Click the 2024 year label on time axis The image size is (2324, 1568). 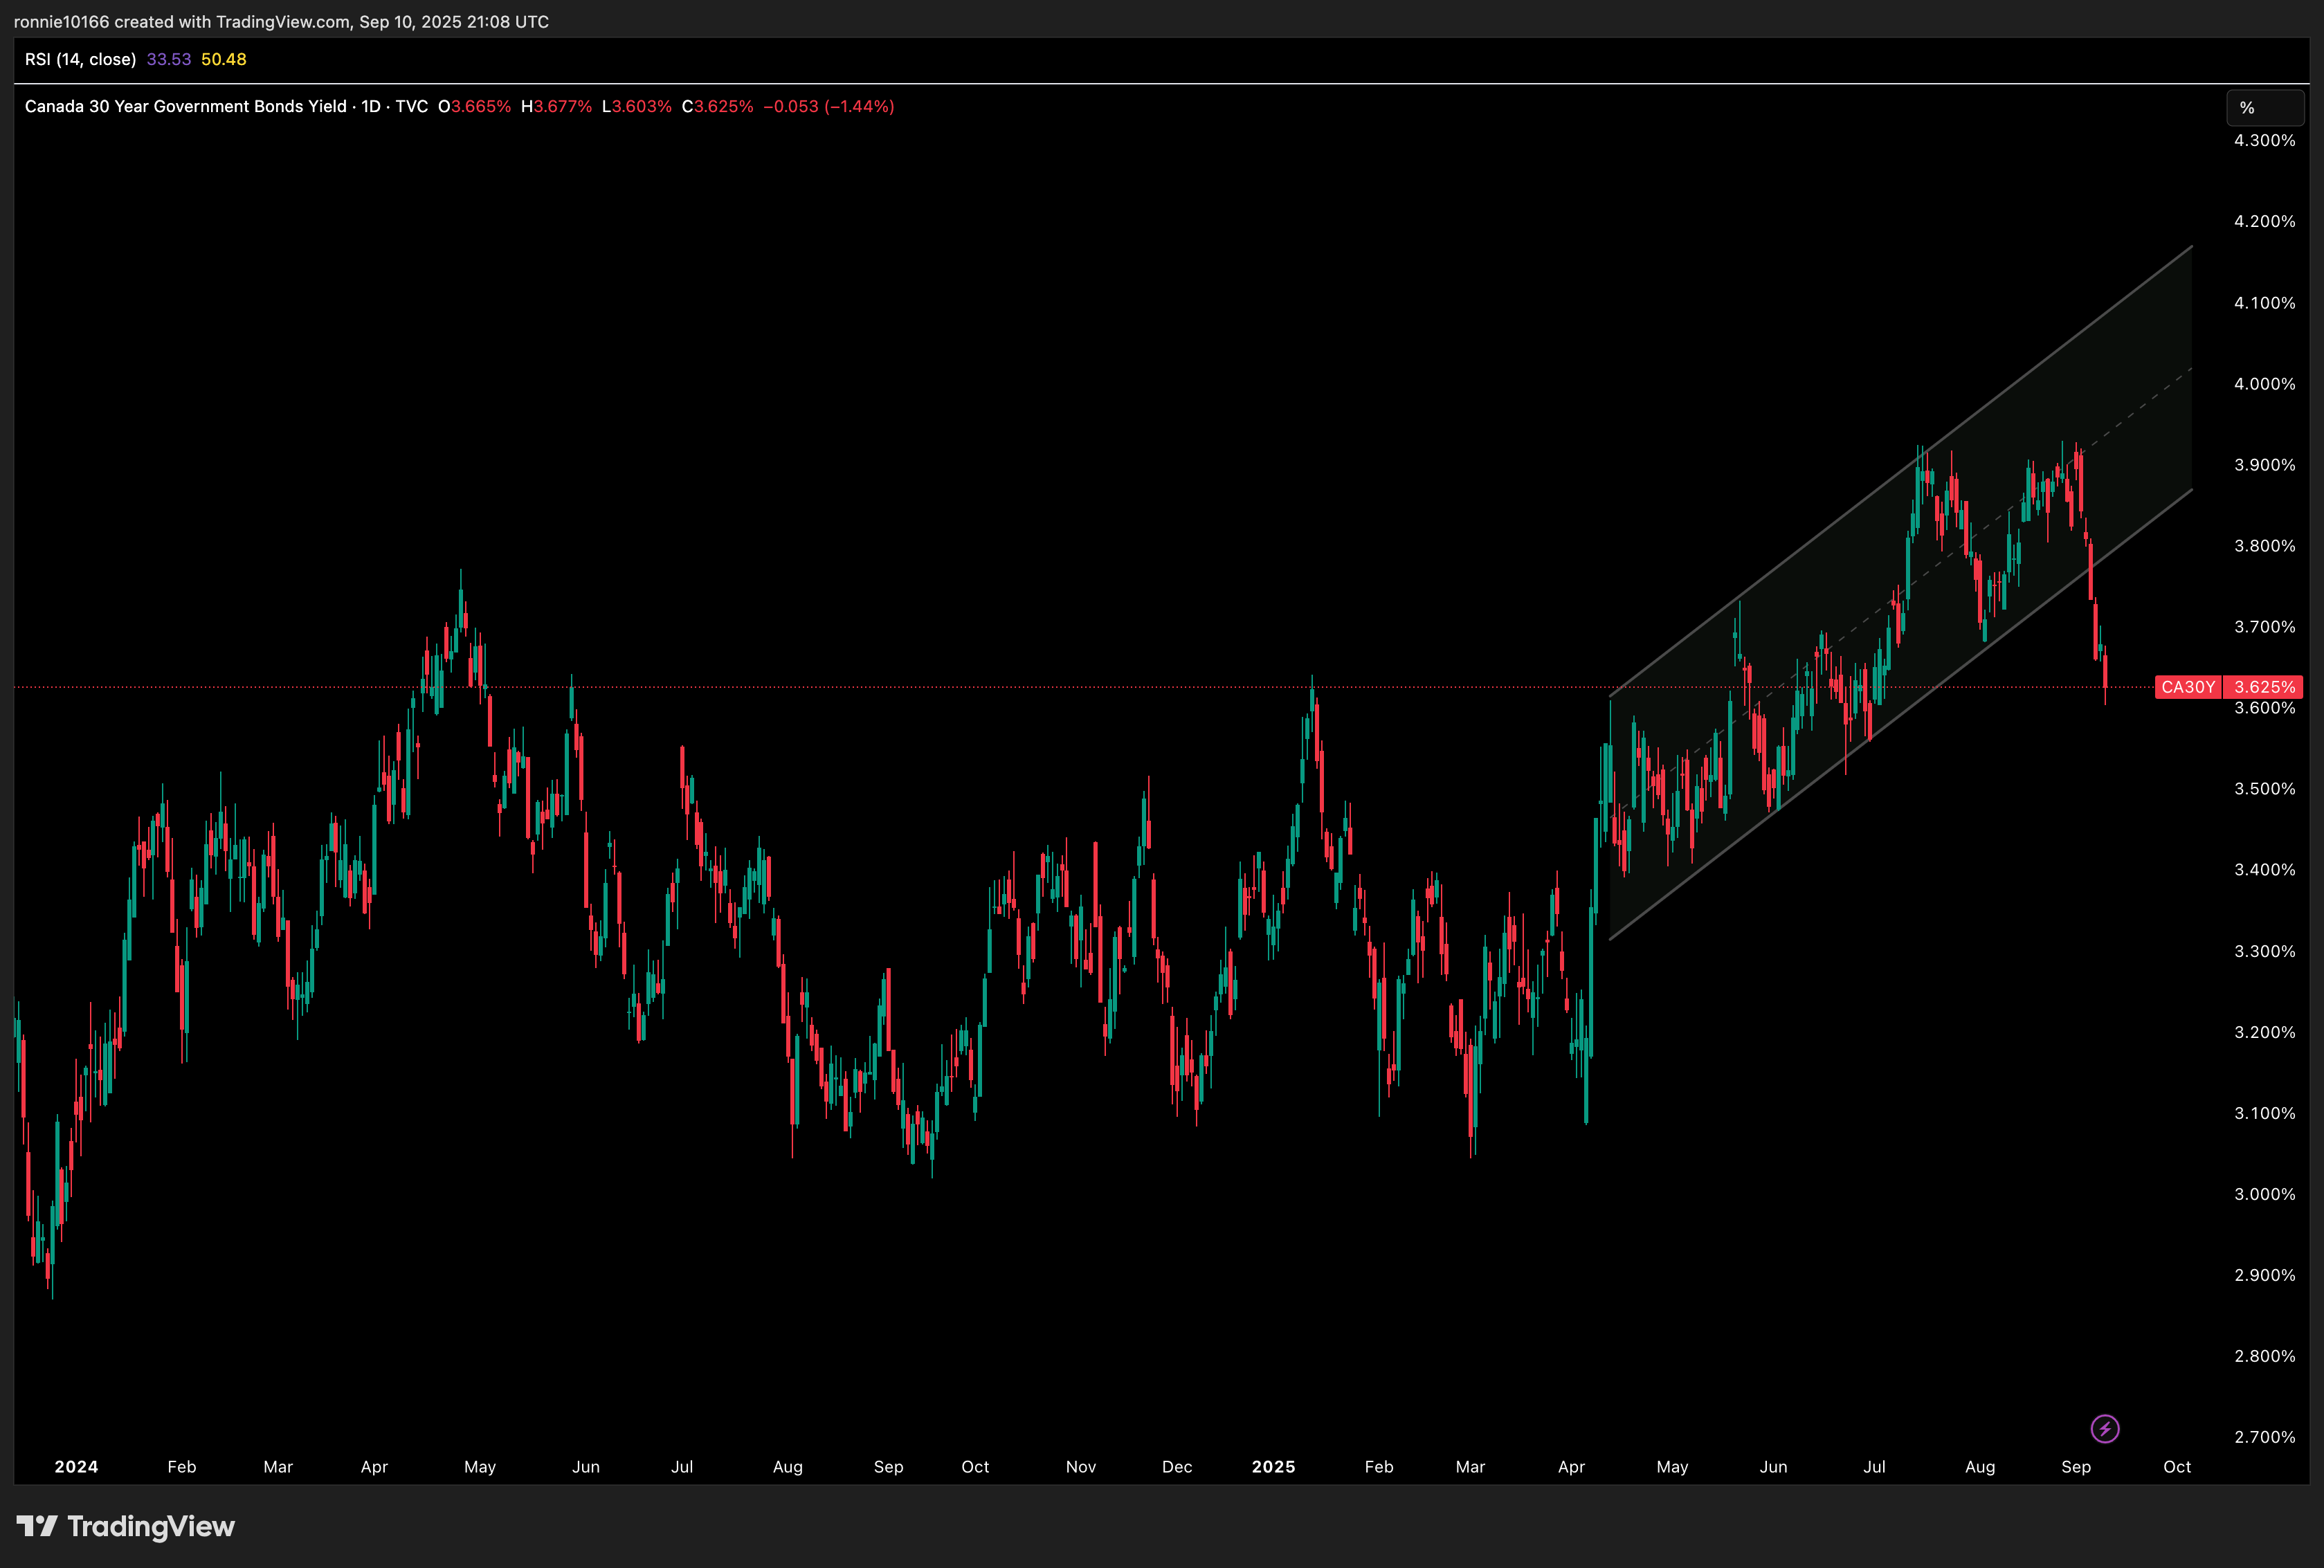coord(76,1466)
